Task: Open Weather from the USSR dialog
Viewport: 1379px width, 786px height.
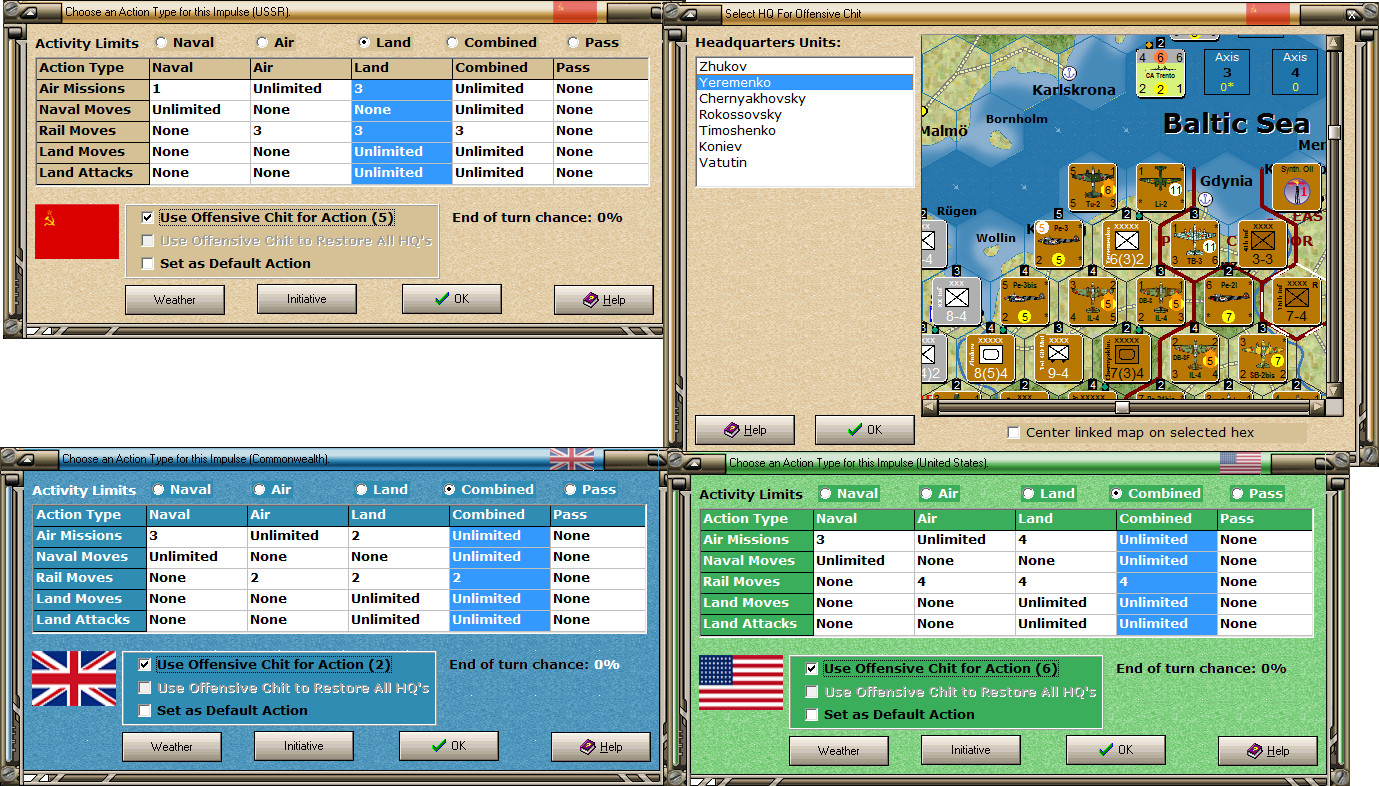Action: (175, 300)
